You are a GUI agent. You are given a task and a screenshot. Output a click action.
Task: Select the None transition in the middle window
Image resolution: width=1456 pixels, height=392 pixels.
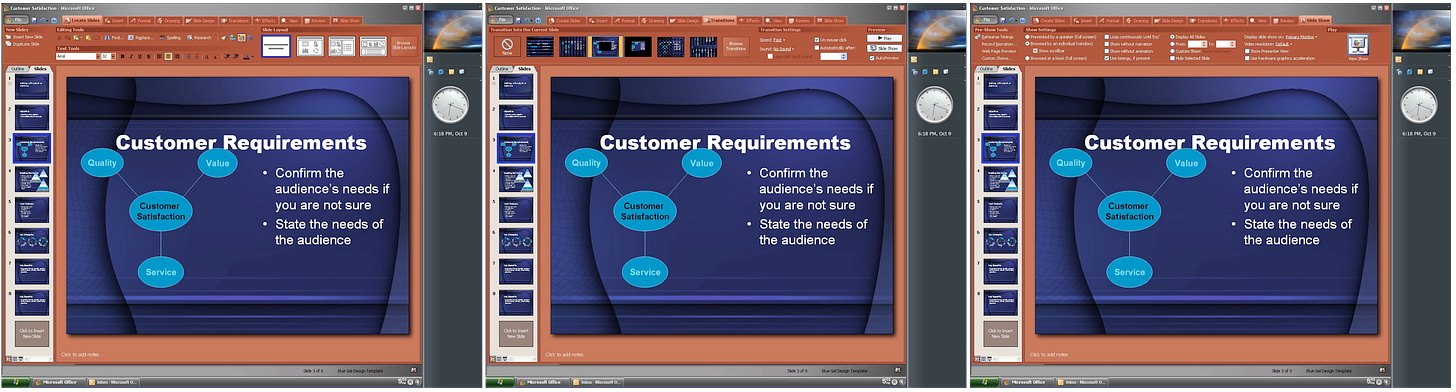click(507, 47)
